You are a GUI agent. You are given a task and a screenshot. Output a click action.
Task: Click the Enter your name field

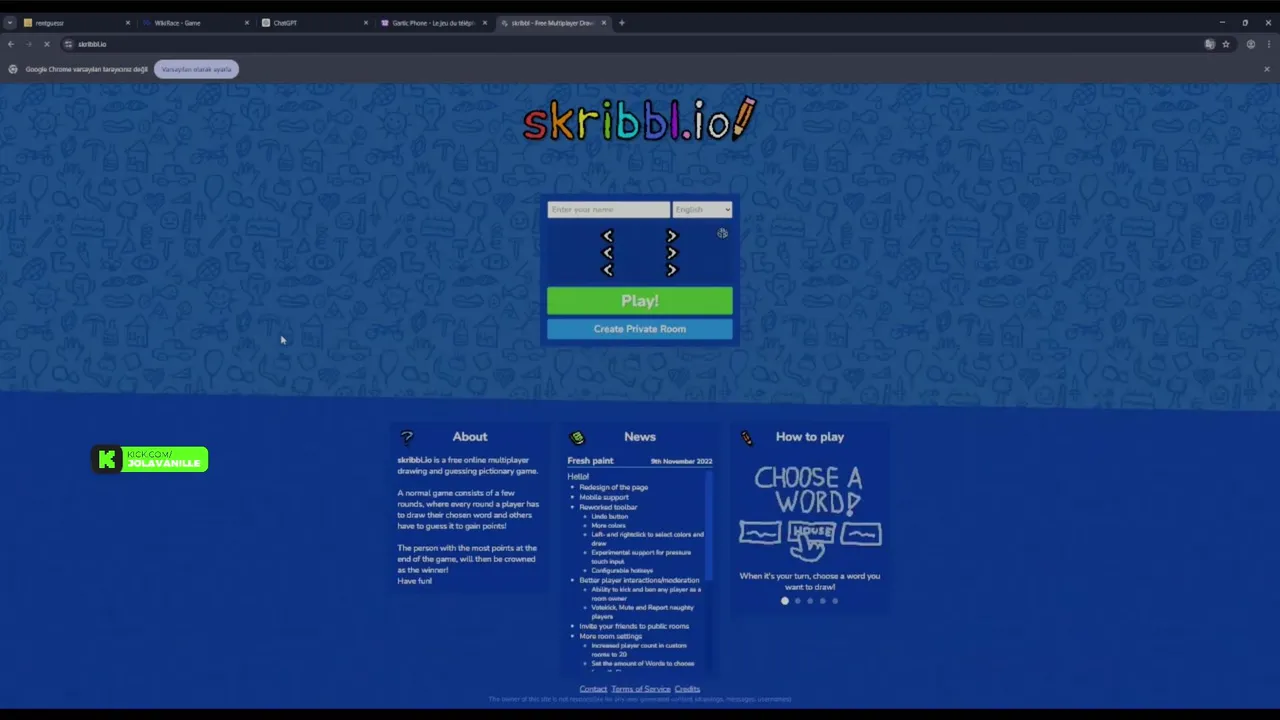[x=608, y=210]
